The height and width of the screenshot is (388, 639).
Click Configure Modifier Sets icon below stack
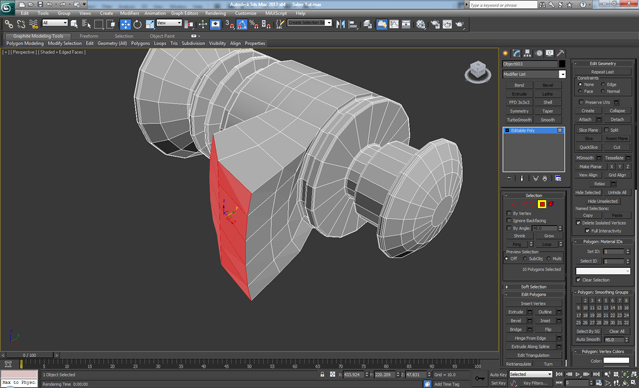pos(558,179)
